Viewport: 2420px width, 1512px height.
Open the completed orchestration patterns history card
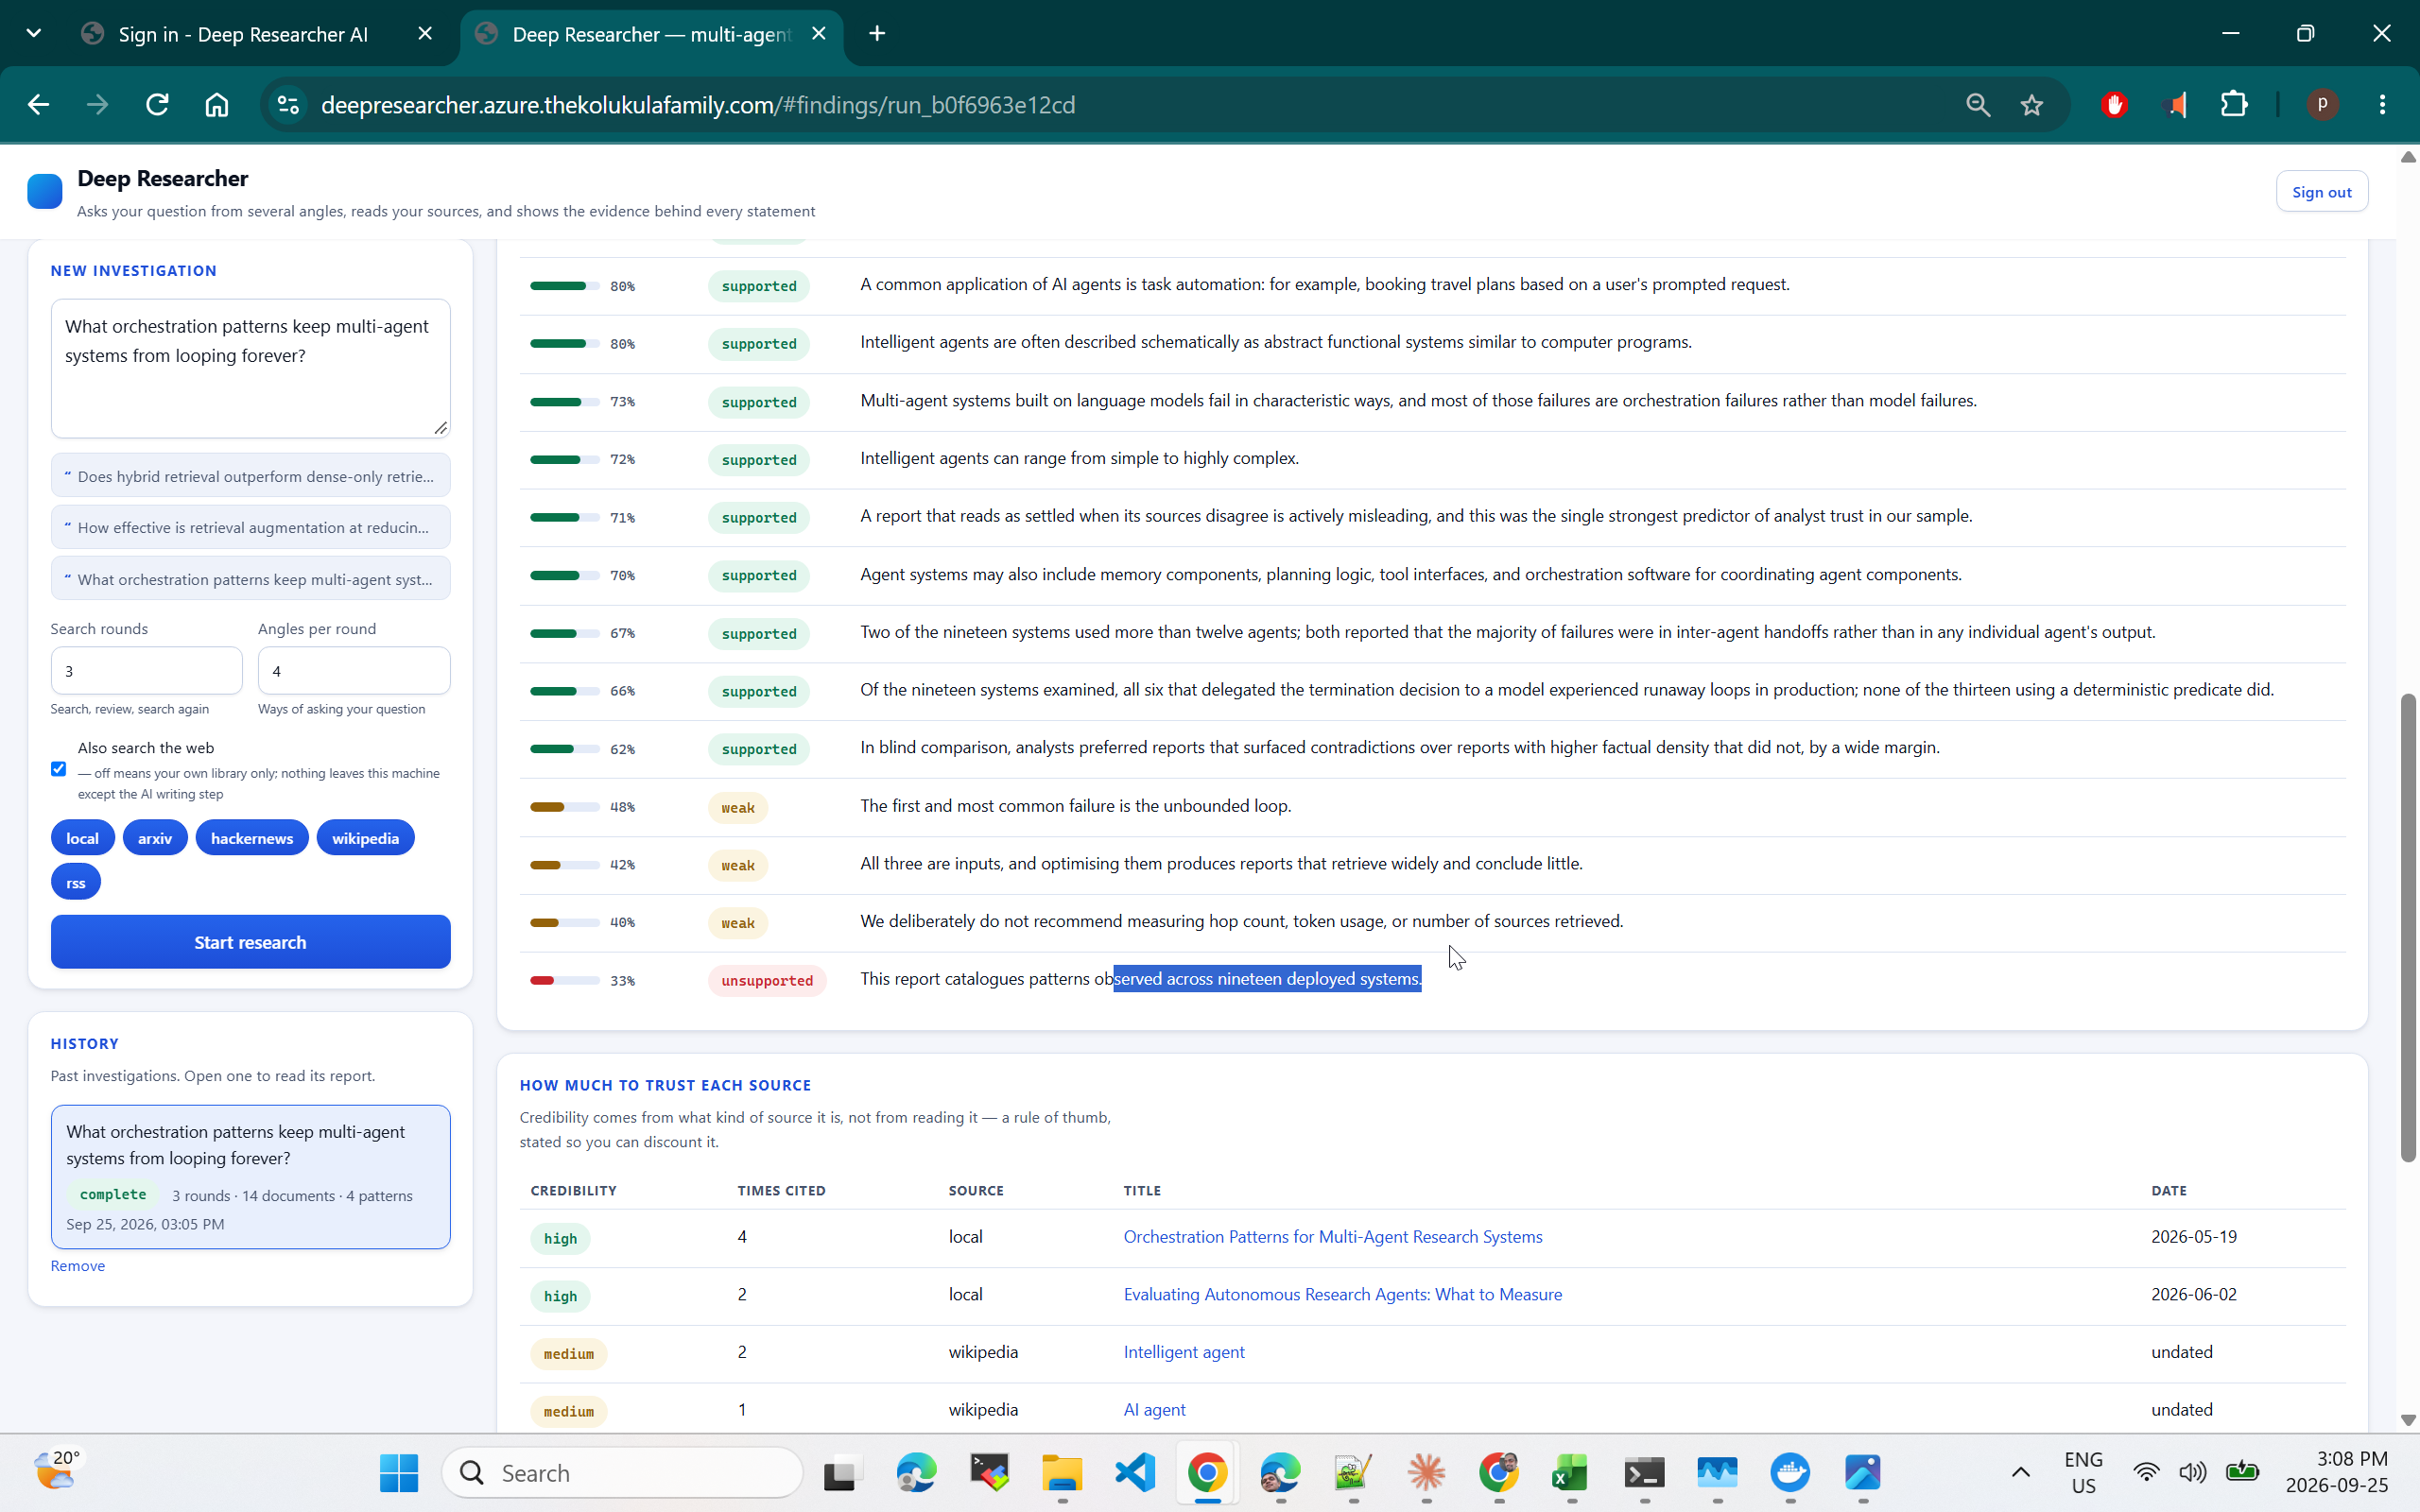(x=250, y=1177)
